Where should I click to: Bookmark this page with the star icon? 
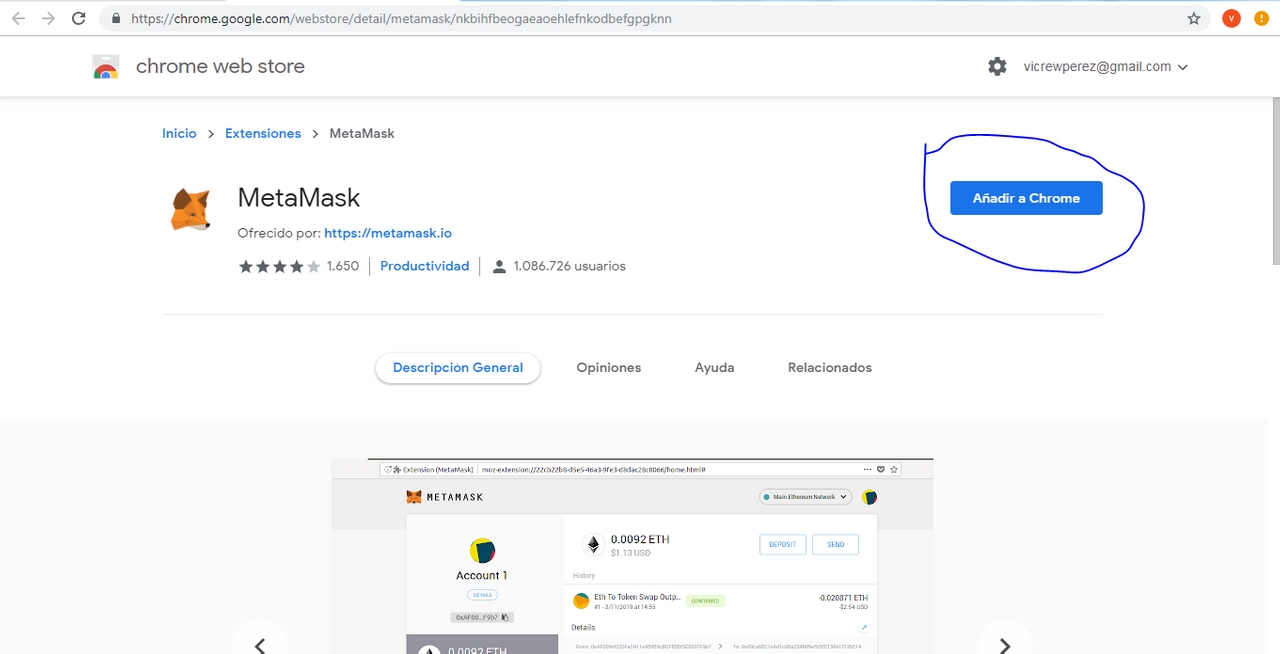(x=1193, y=18)
